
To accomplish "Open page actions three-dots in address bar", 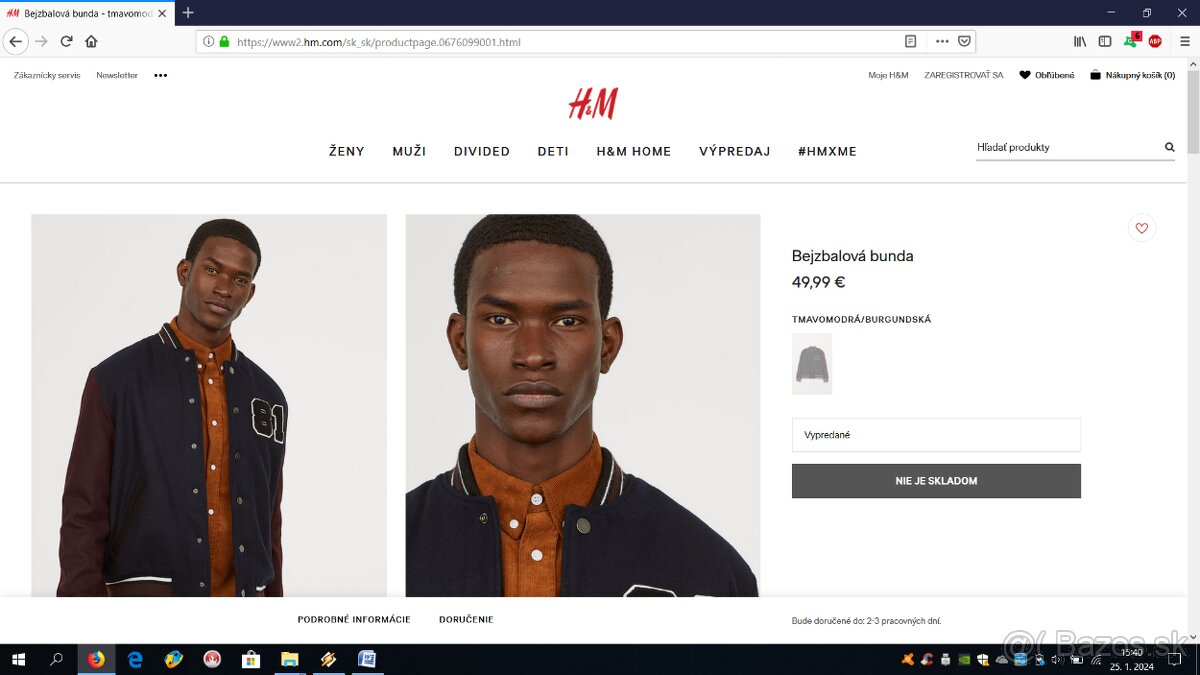I will point(941,42).
